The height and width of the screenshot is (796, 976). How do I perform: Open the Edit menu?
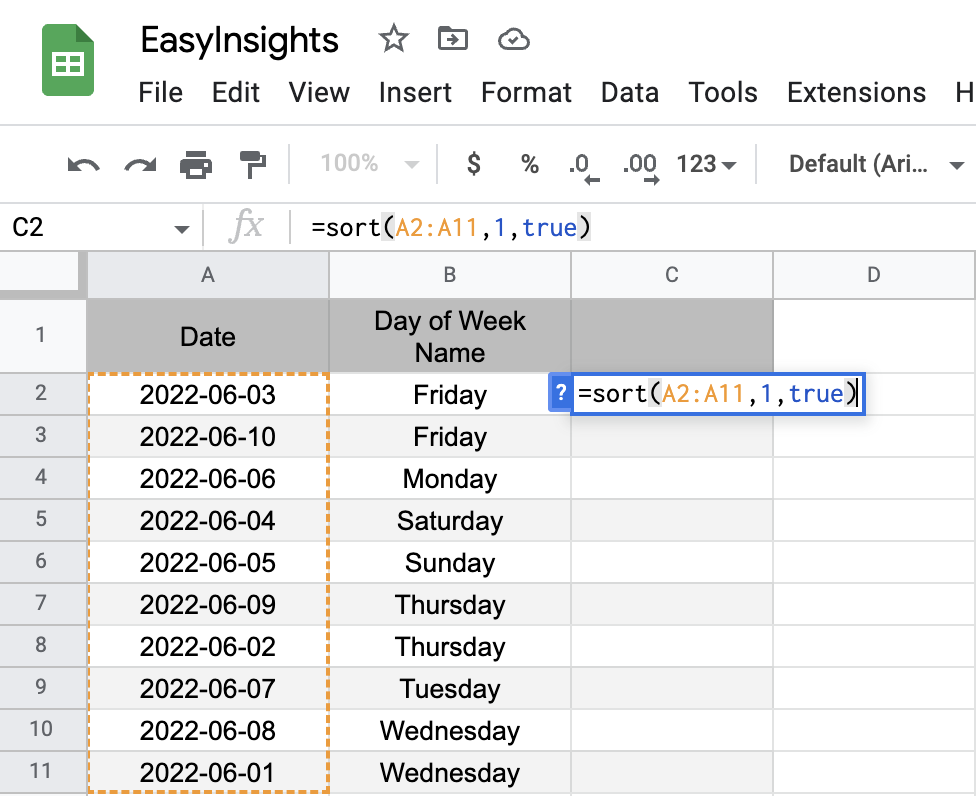tap(235, 93)
